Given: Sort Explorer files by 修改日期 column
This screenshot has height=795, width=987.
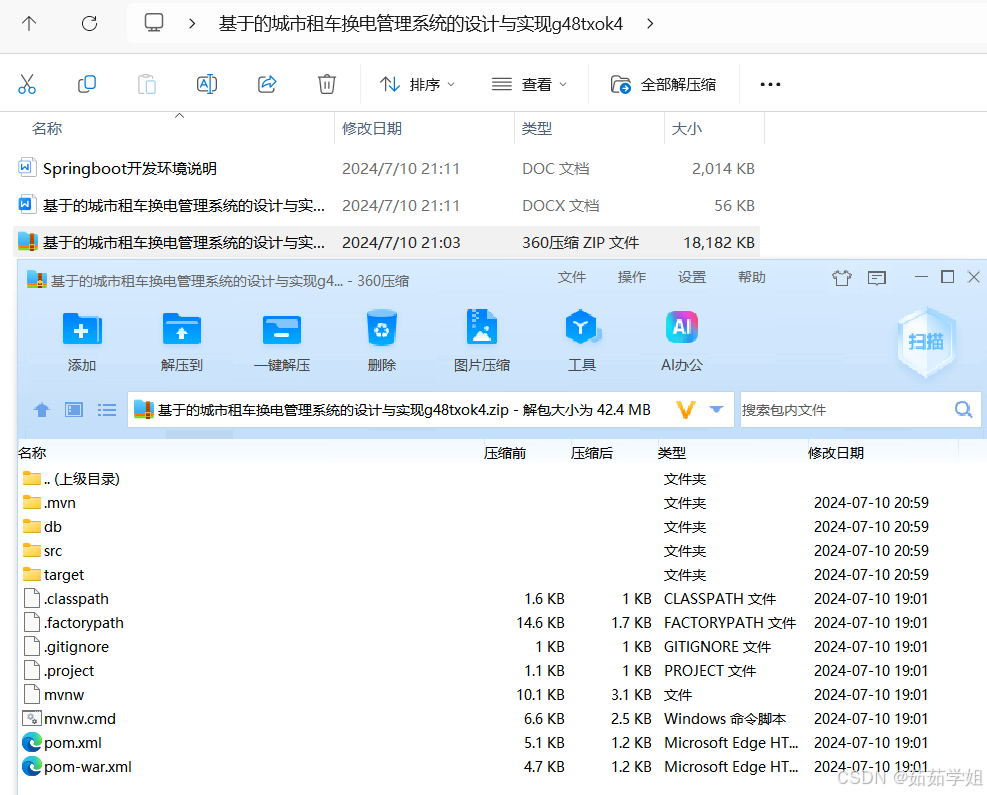Looking at the screenshot, I should click(x=372, y=128).
